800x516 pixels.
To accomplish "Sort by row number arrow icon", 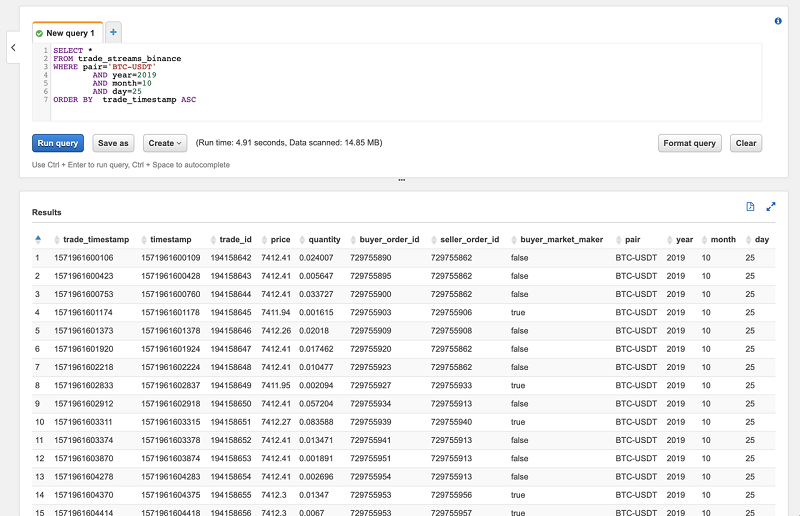I will click(x=38, y=239).
